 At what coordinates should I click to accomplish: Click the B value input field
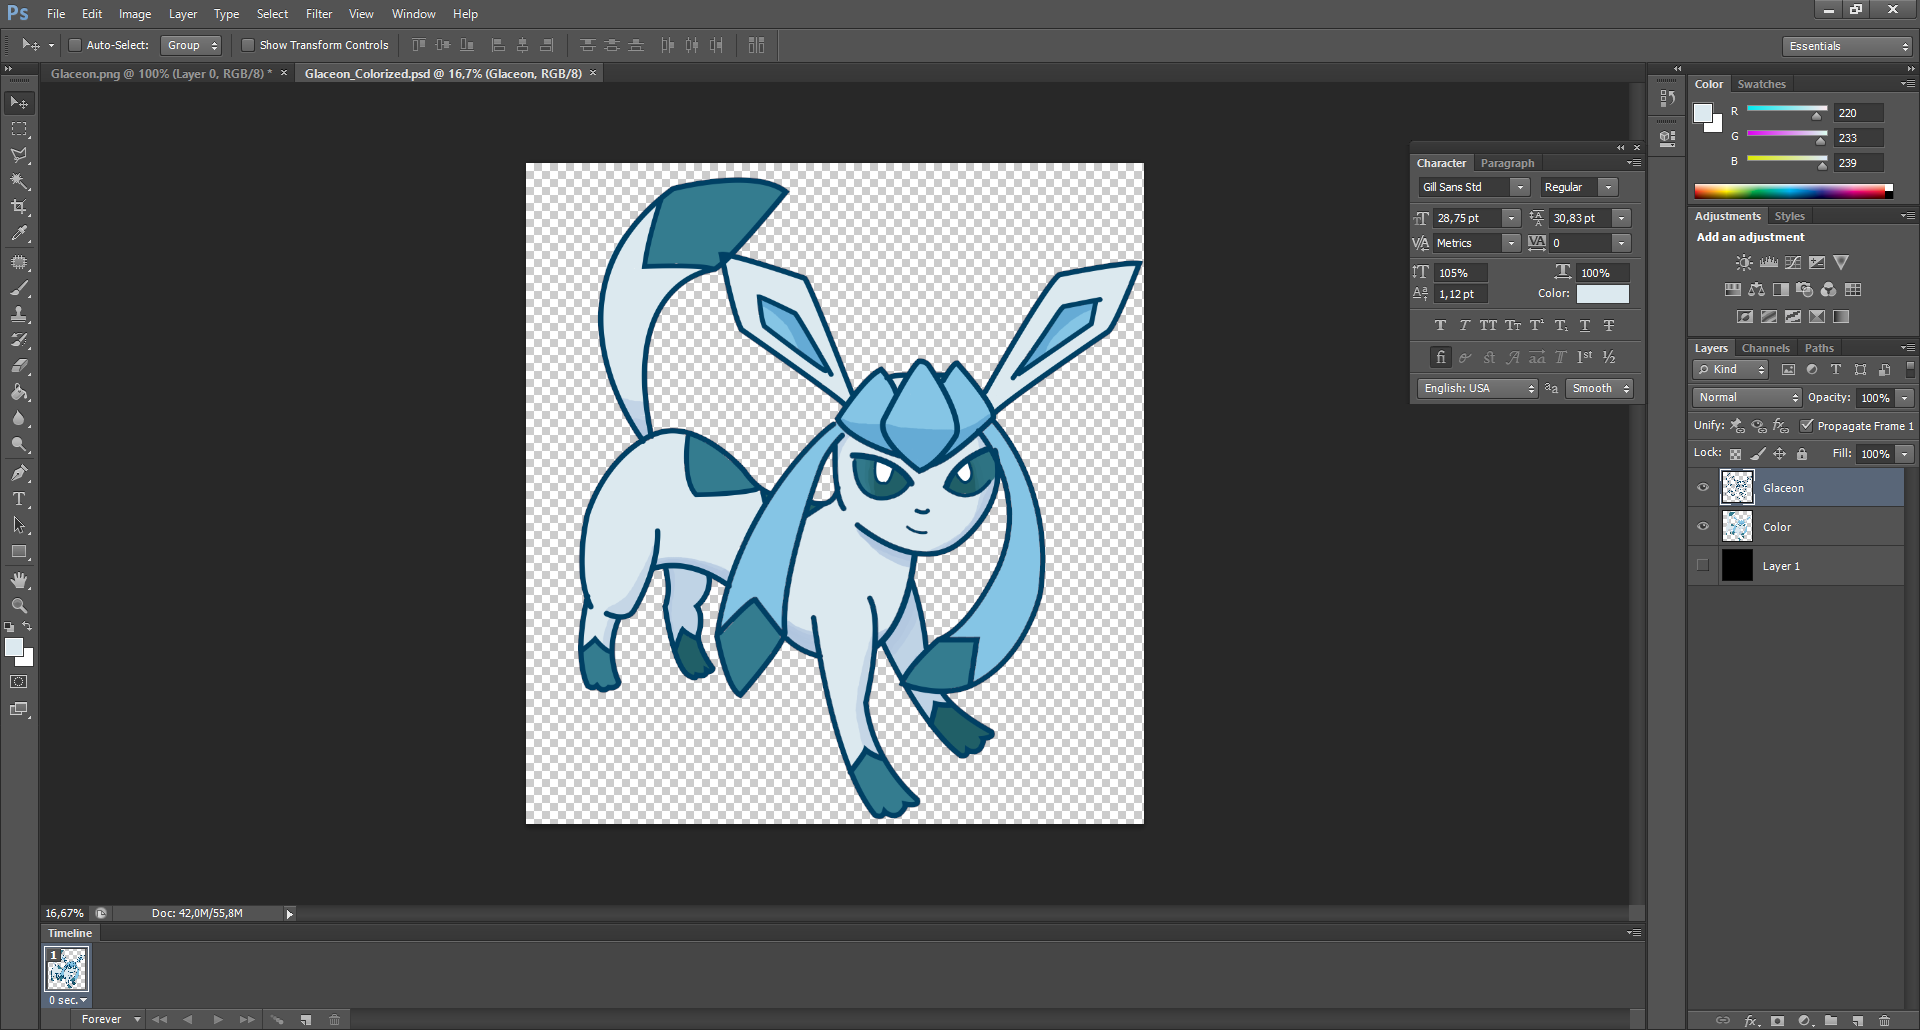click(x=1859, y=163)
